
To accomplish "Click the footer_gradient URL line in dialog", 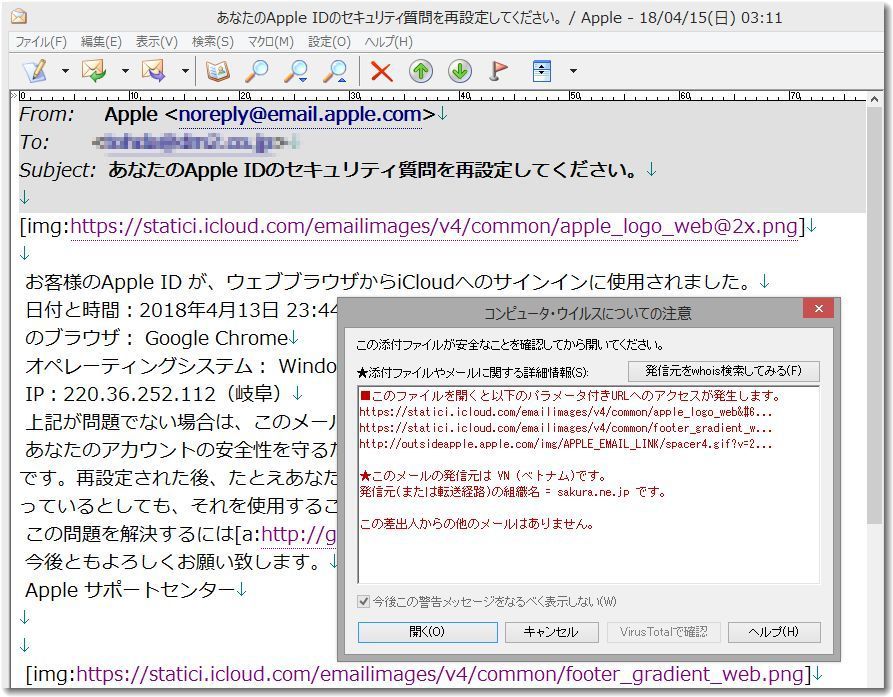I will click(x=566, y=428).
